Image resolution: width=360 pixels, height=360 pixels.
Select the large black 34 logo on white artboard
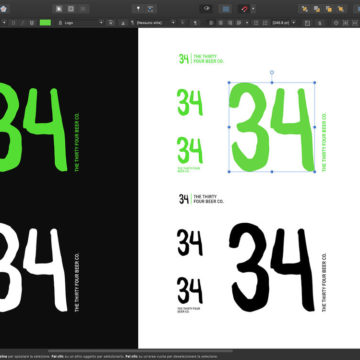click(x=272, y=267)
